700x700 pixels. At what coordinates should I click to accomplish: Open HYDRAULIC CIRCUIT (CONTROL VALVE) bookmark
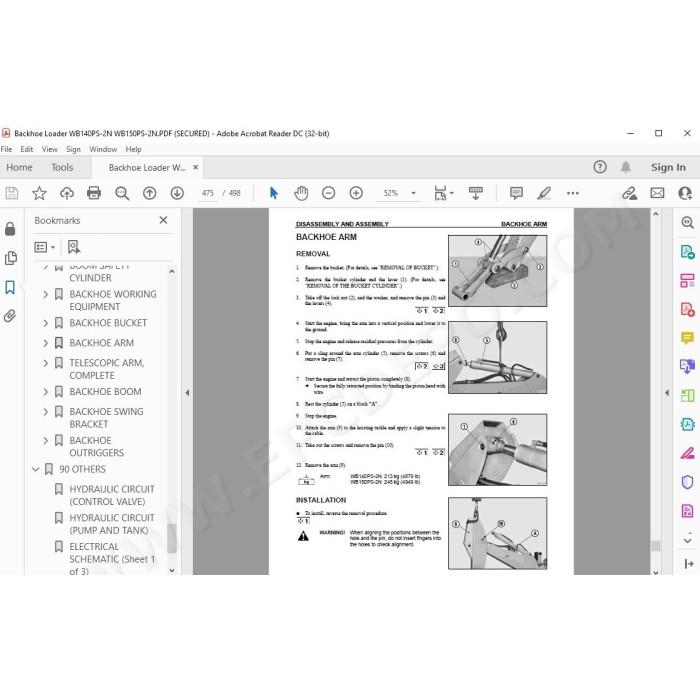pos(112,496)
